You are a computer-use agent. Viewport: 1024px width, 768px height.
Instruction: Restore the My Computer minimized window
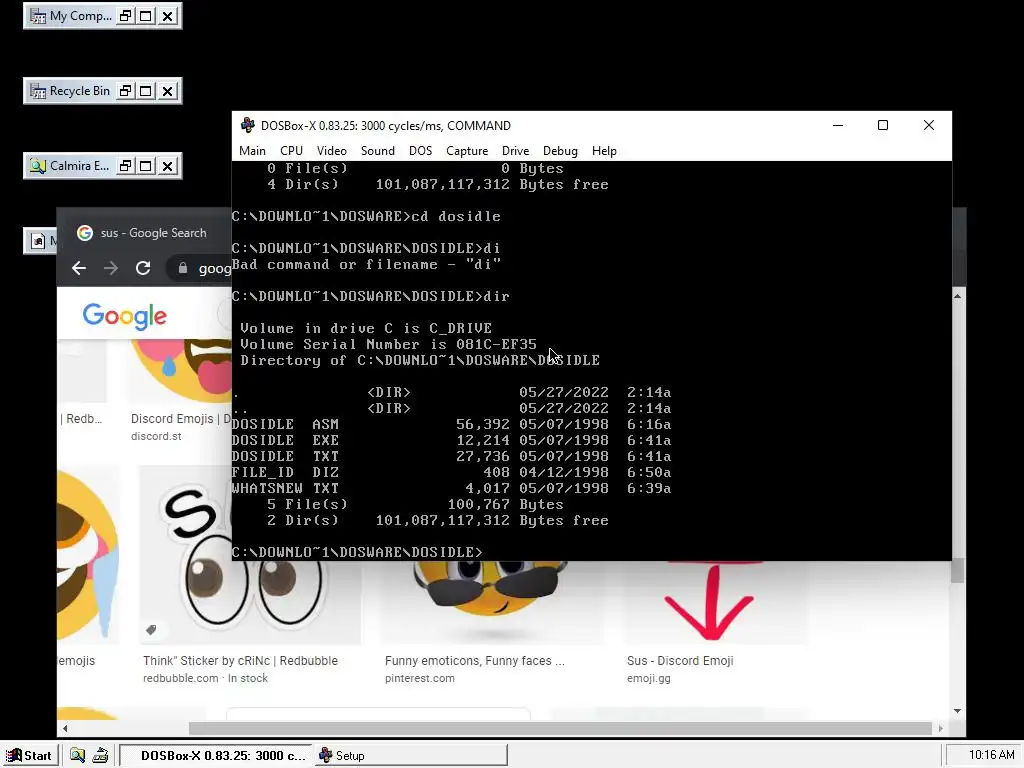click(125, 16)
